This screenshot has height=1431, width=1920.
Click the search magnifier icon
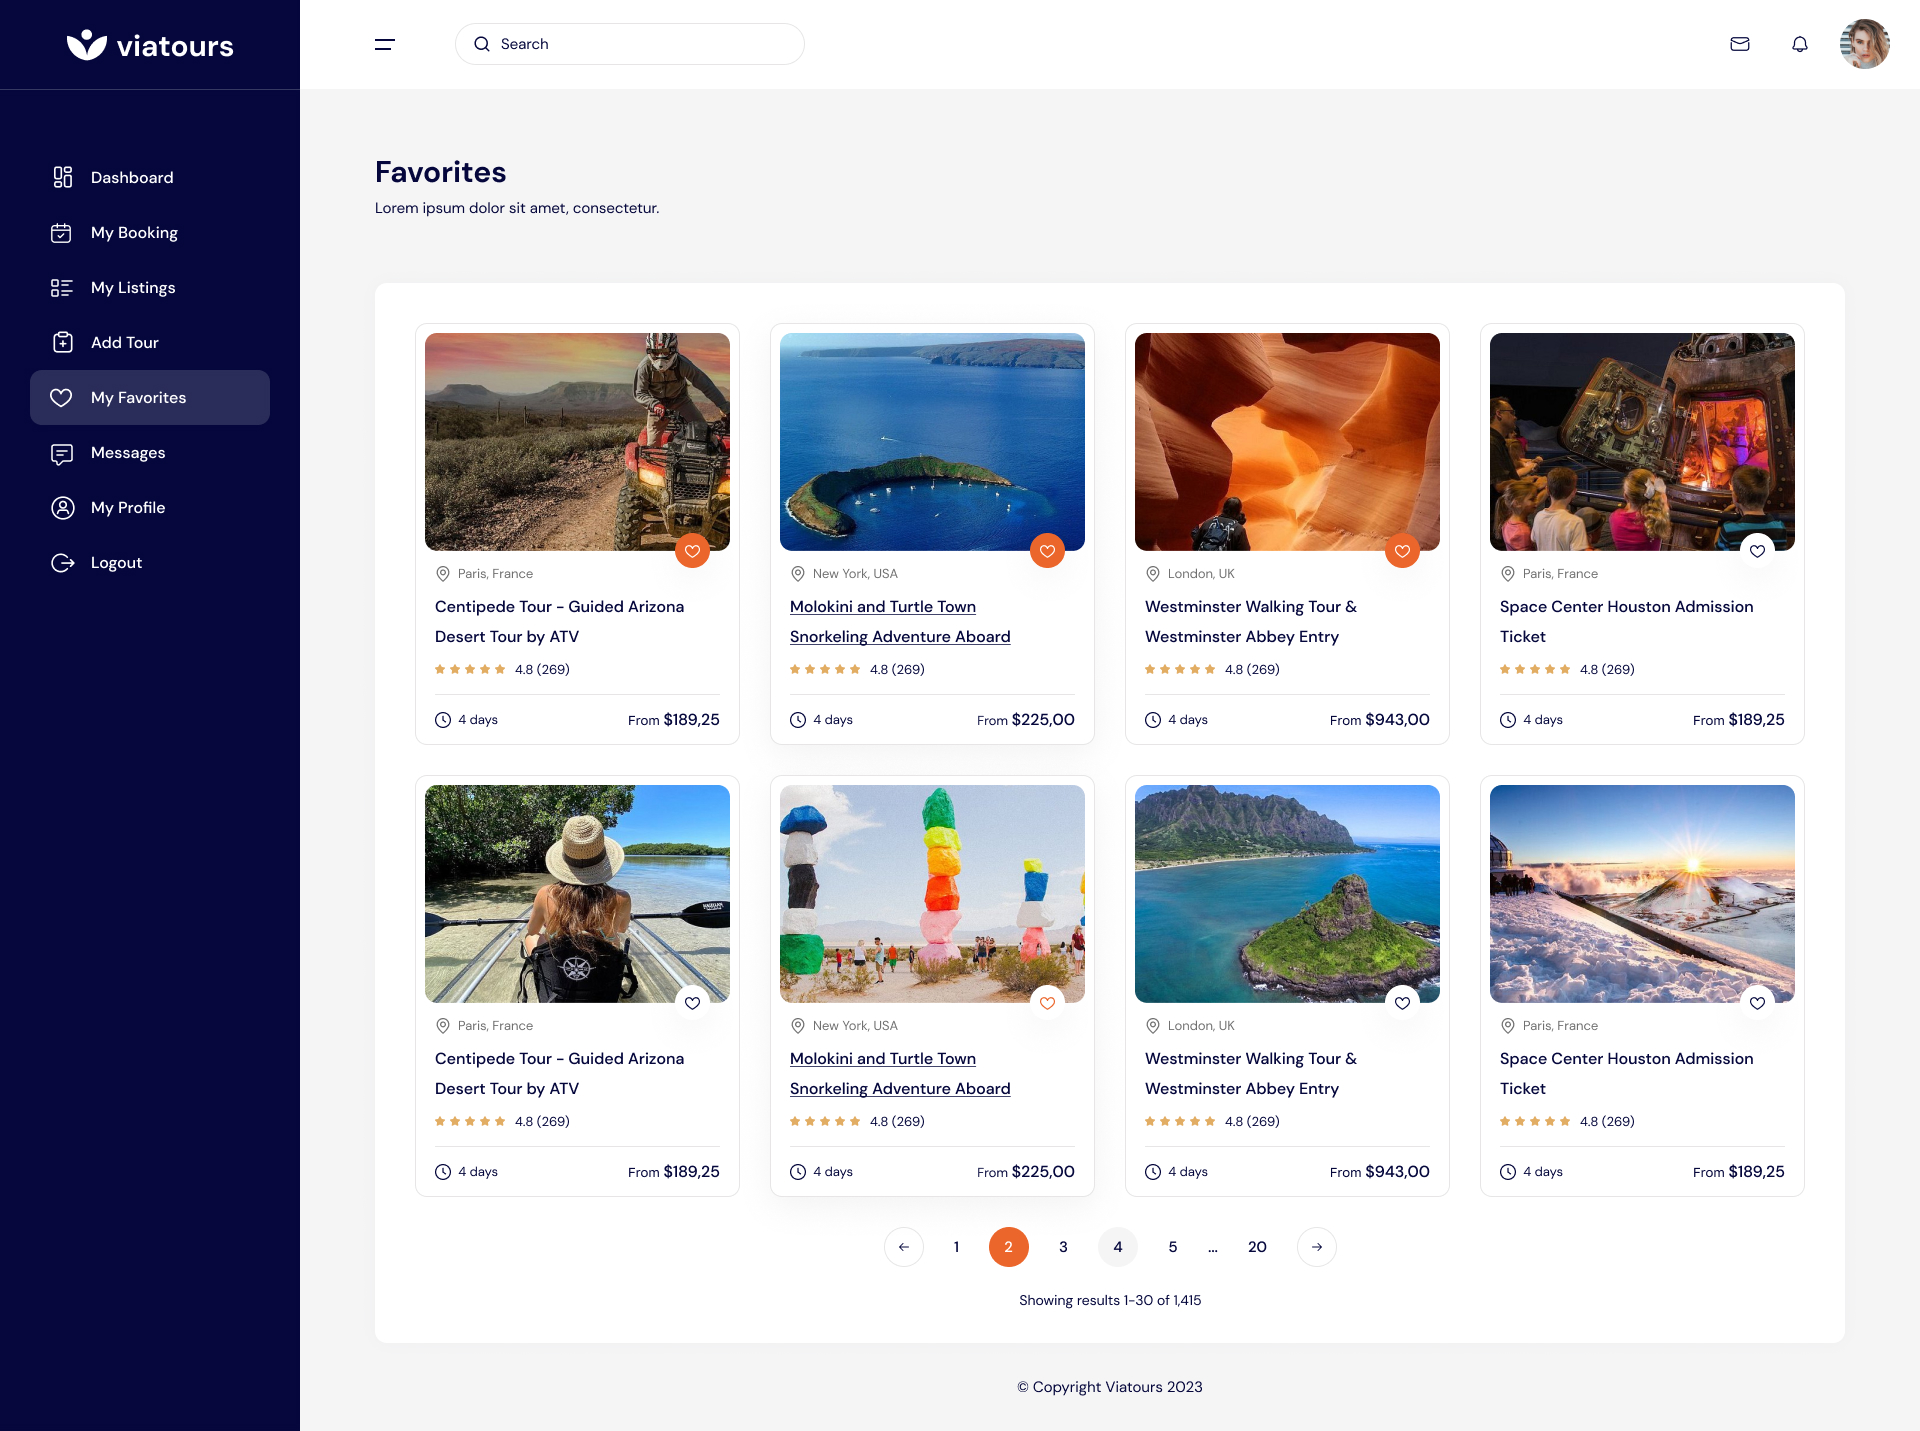pyautogui.click(x=481, y=44)
